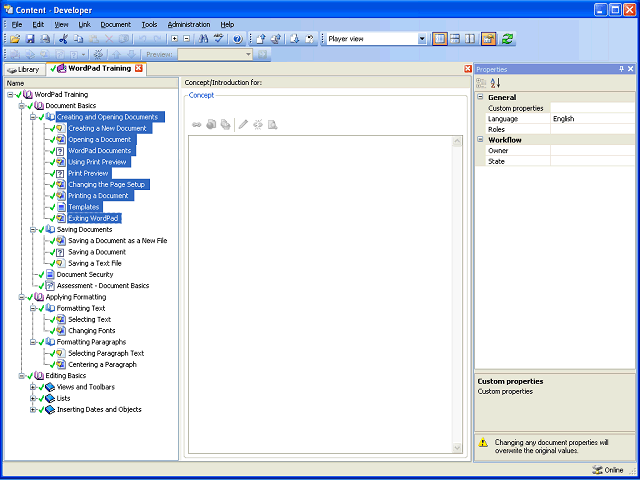The width and height of the screenshot is (640, 480).
Task: Toggle the vertical split layout button
Action: (x=440, y=39)
